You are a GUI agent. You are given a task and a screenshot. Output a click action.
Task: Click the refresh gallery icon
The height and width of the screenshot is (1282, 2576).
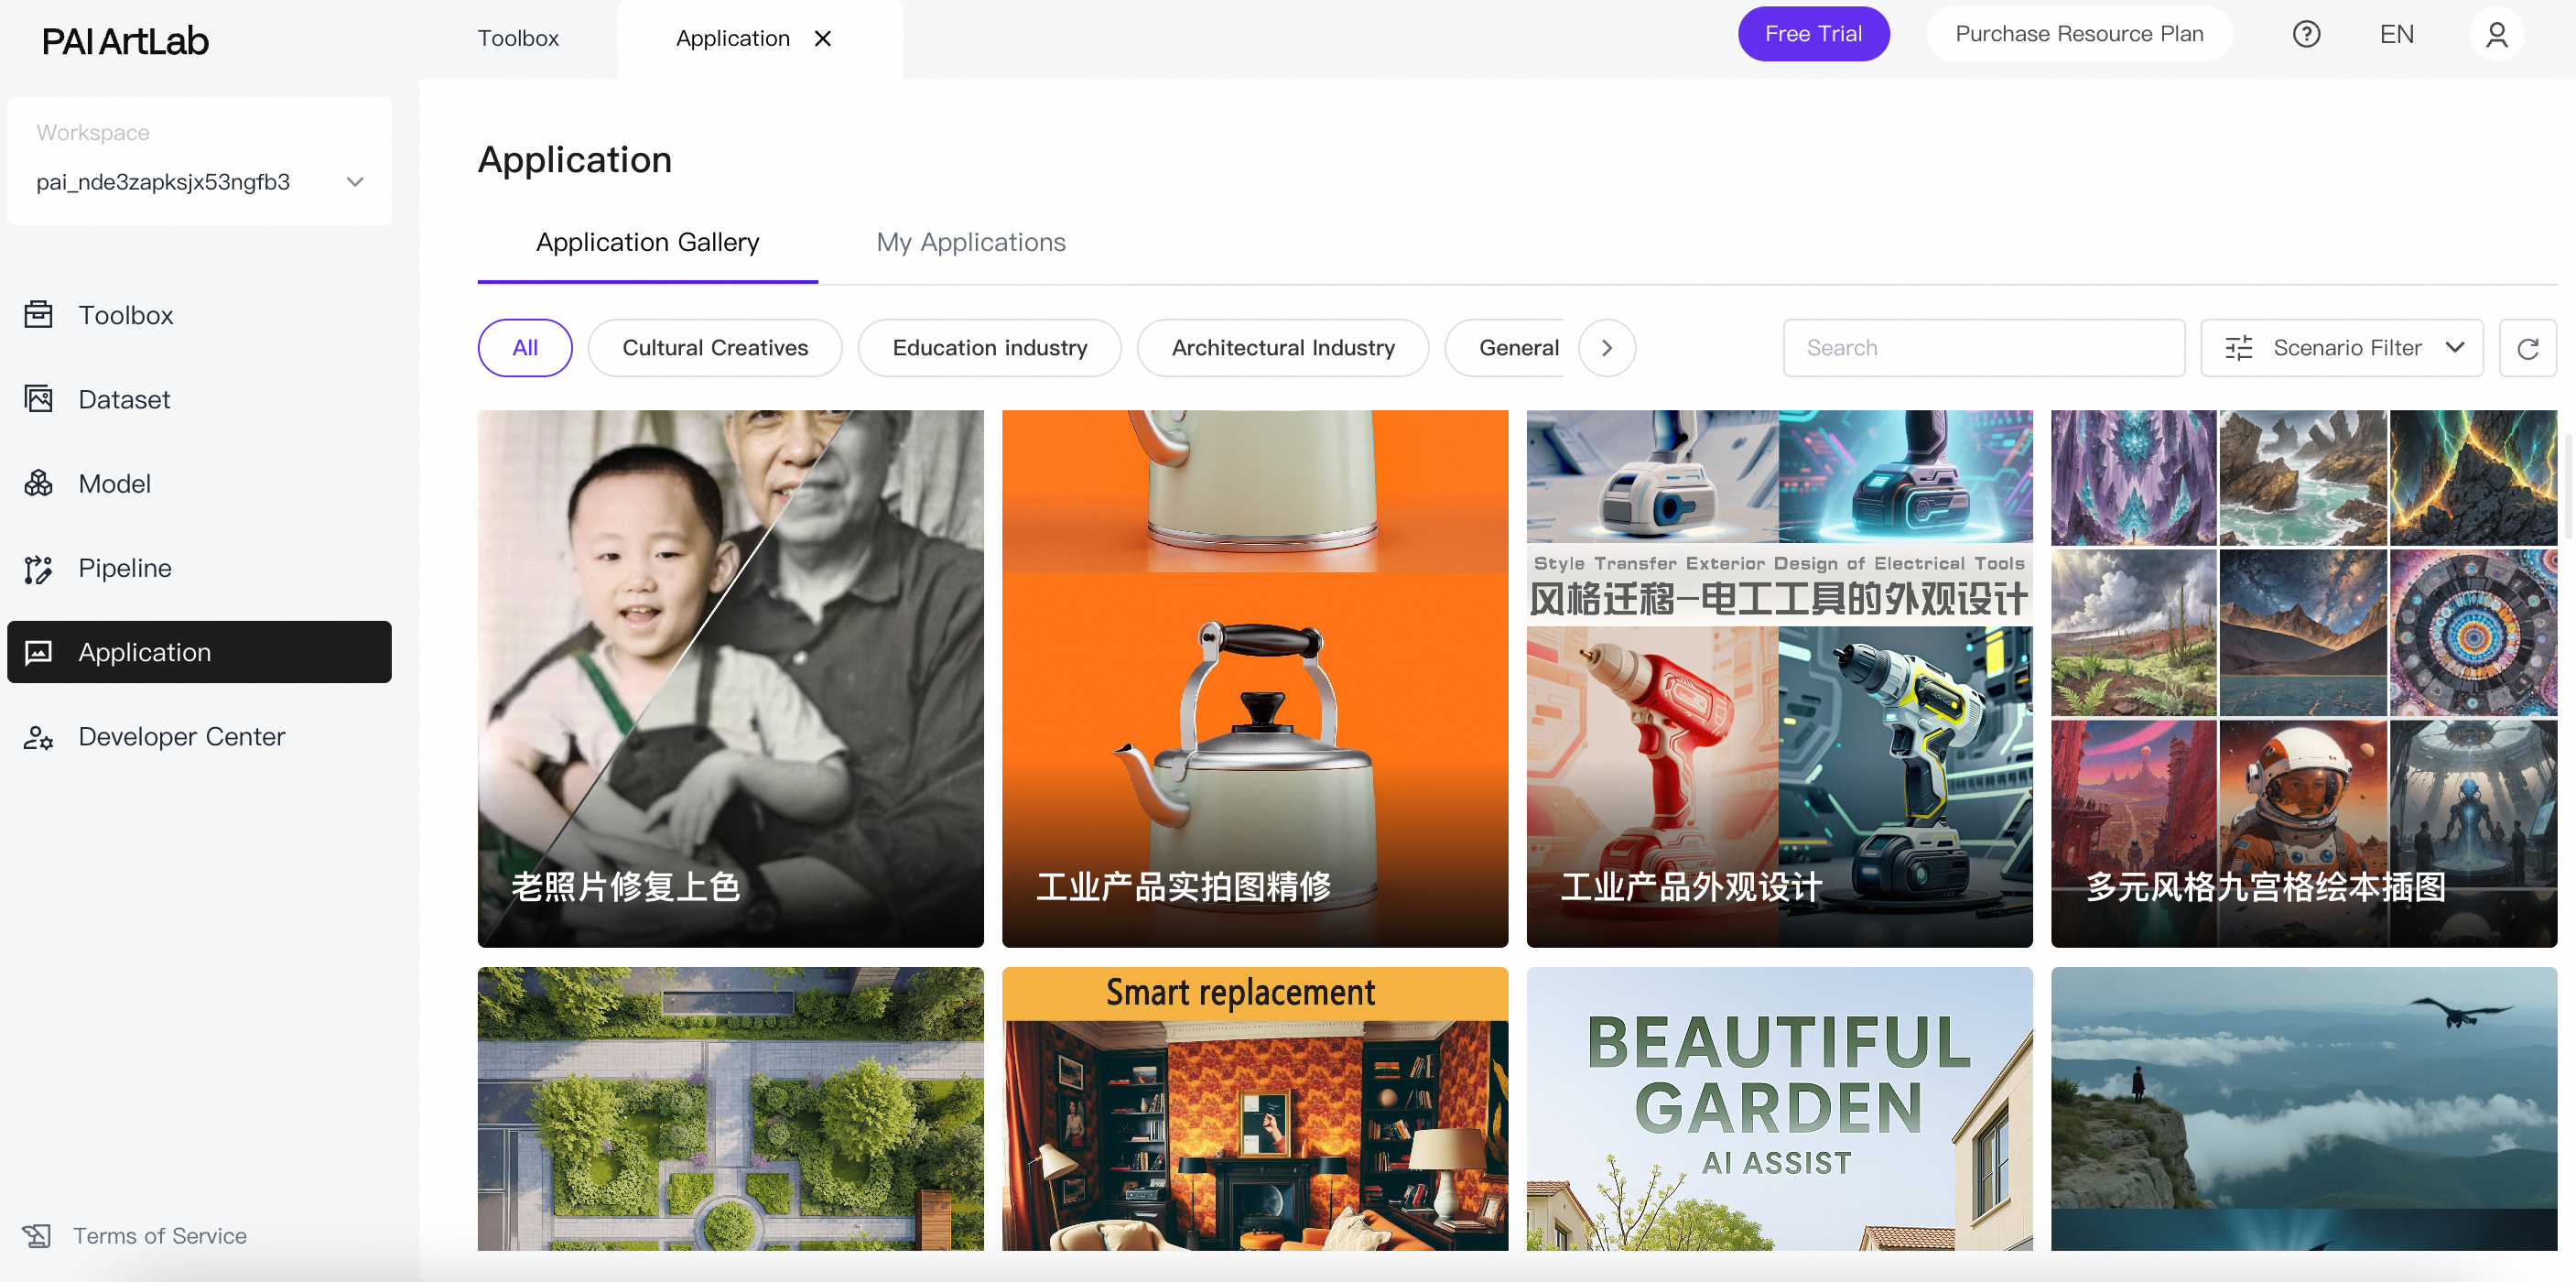pyautogui.click(x=2527, y=348)
